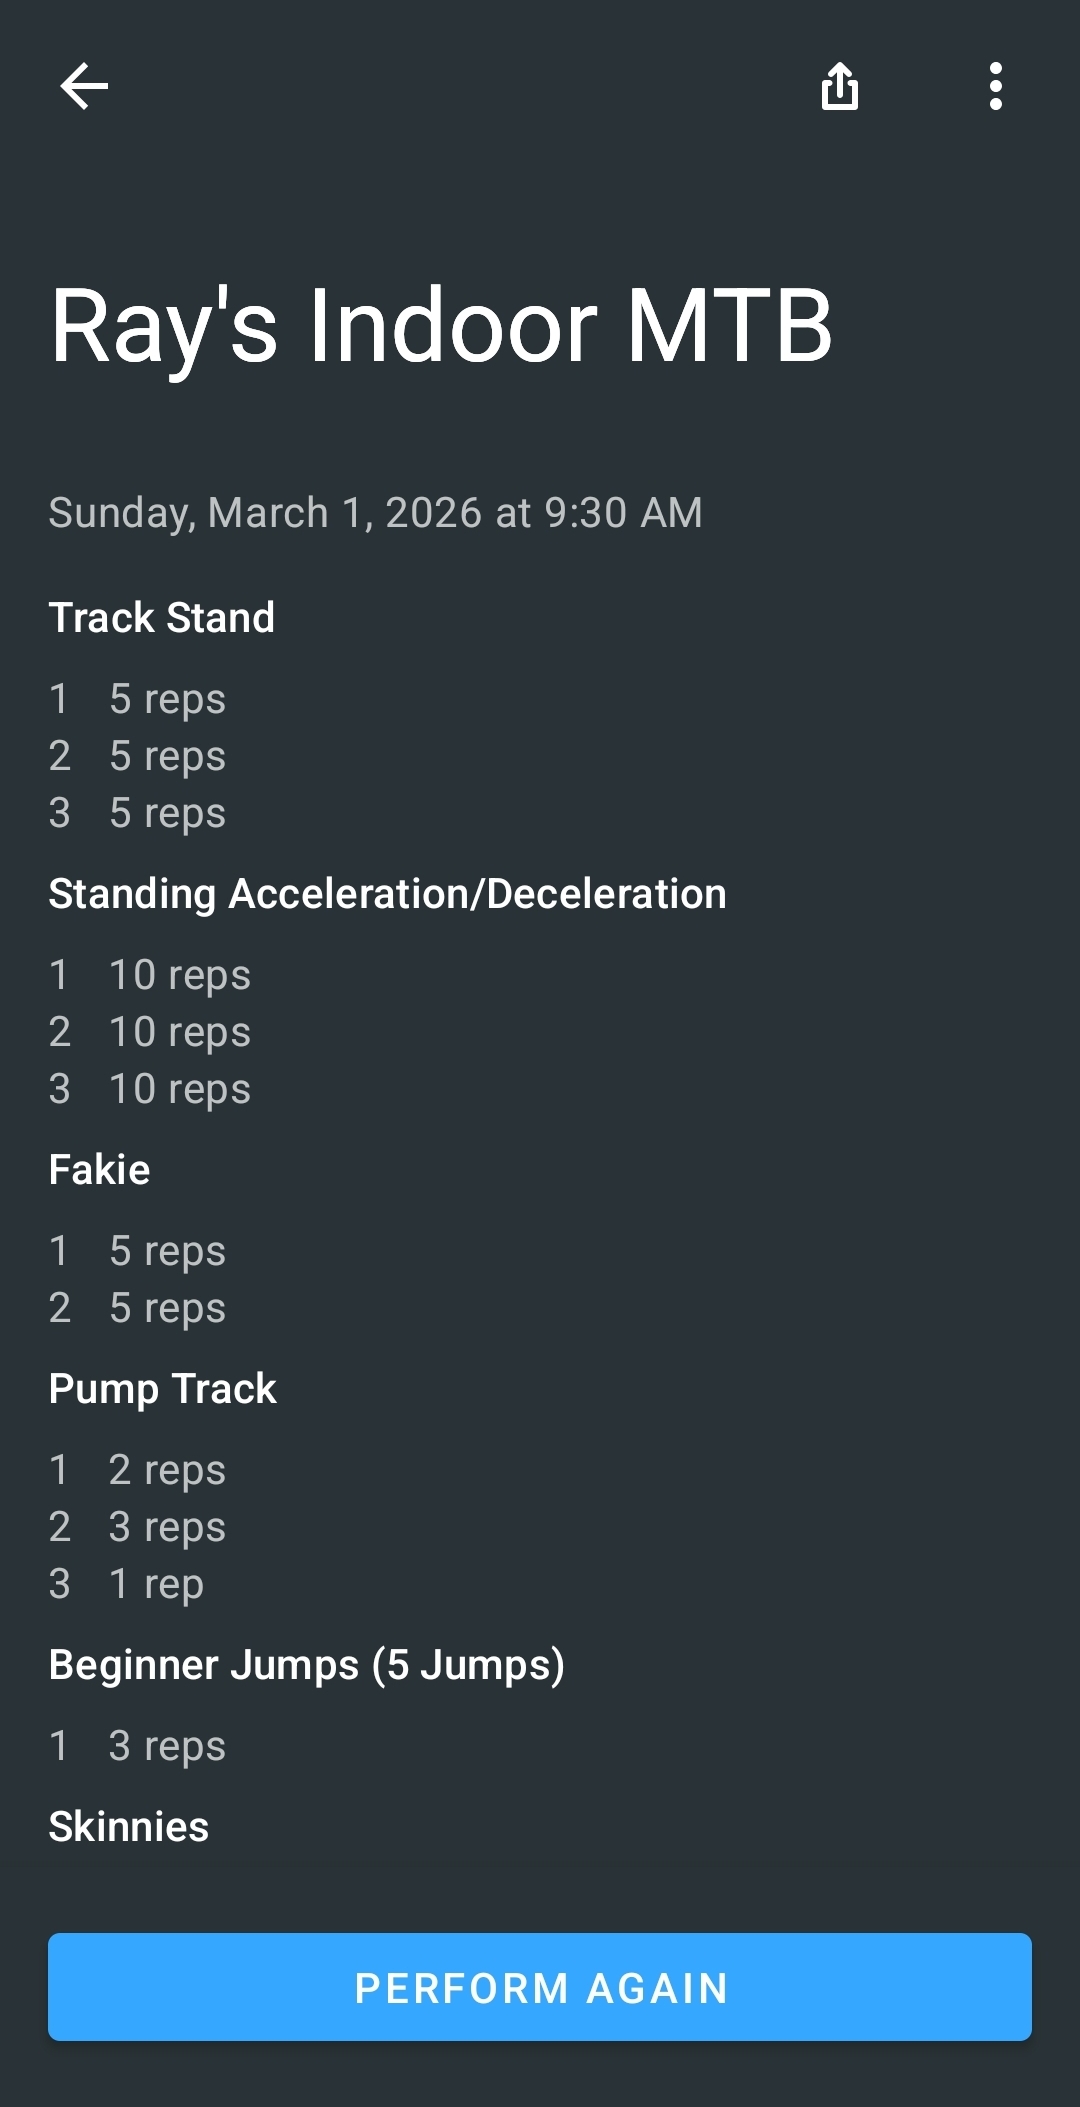This screenshot has width=1080, height=2107.
Task: Tap the back arrow icon
Action: coord(84,86)
